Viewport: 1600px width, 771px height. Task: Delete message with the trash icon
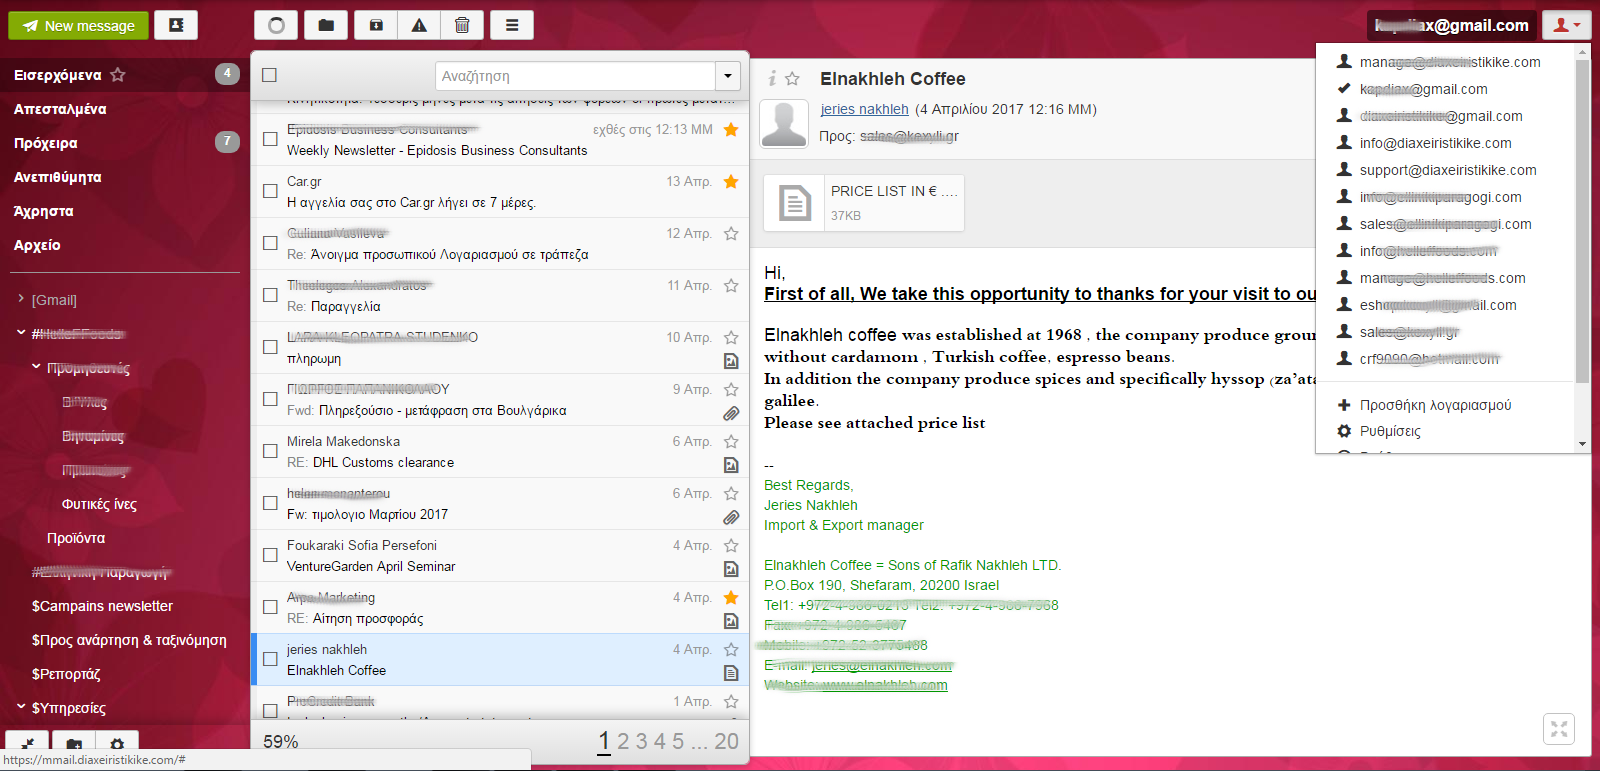pyautogui.click(x=462, y=25)
